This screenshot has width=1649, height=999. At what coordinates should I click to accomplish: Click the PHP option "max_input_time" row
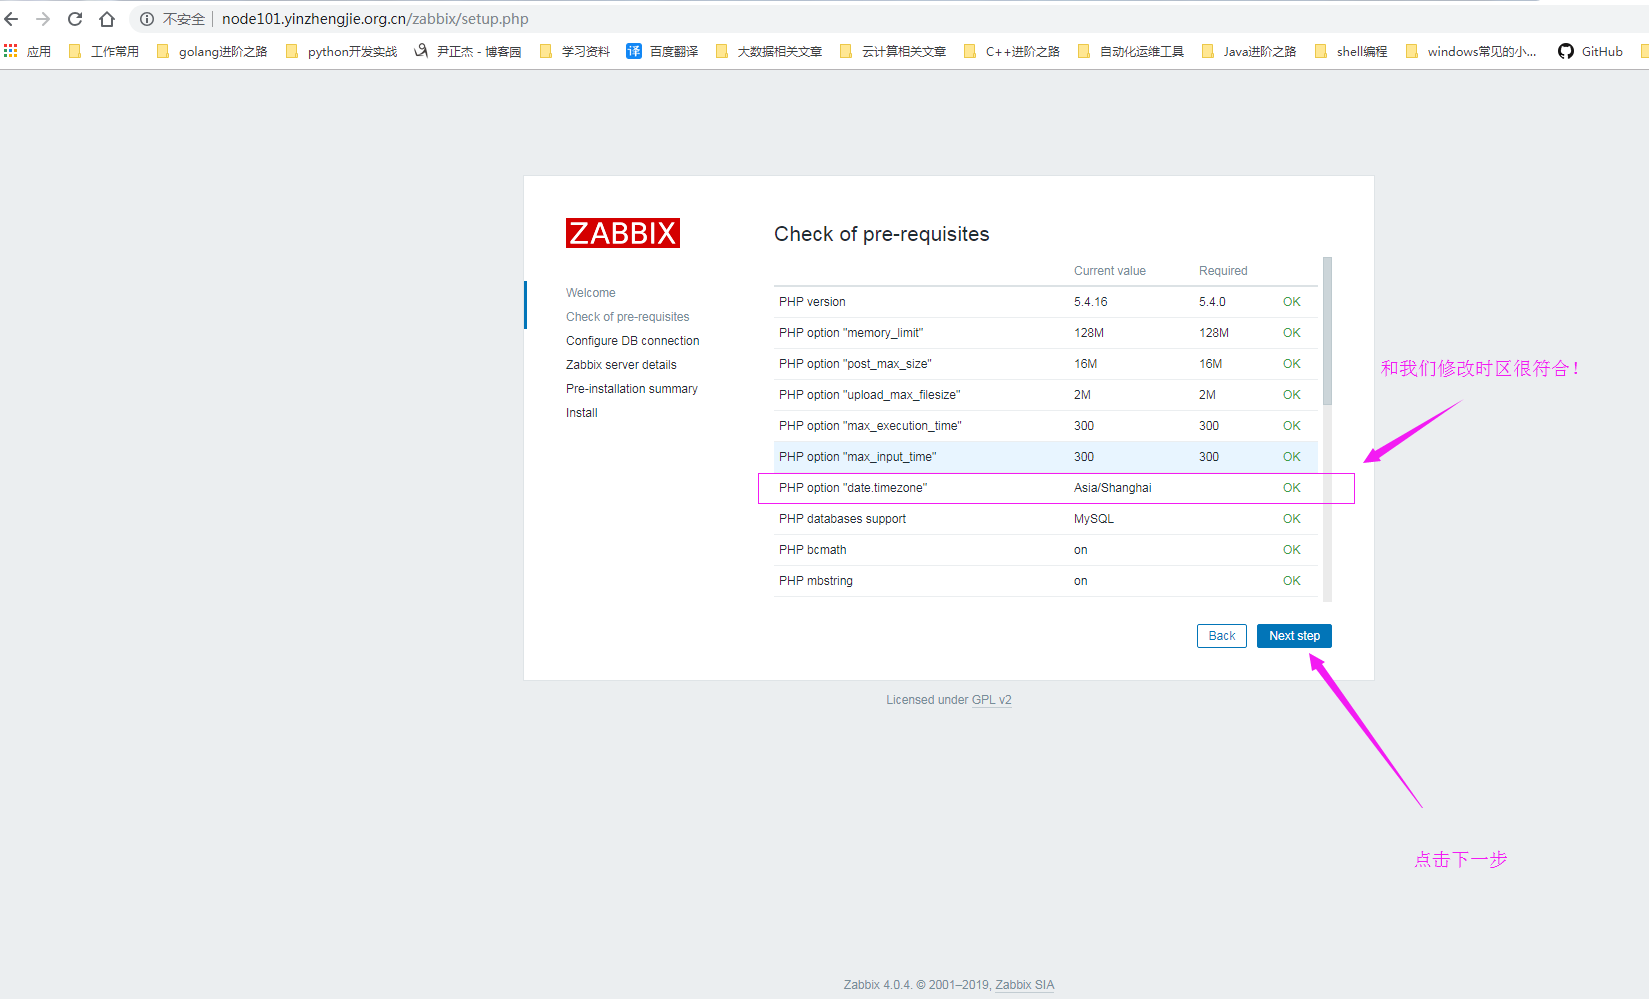point(1045,457)
